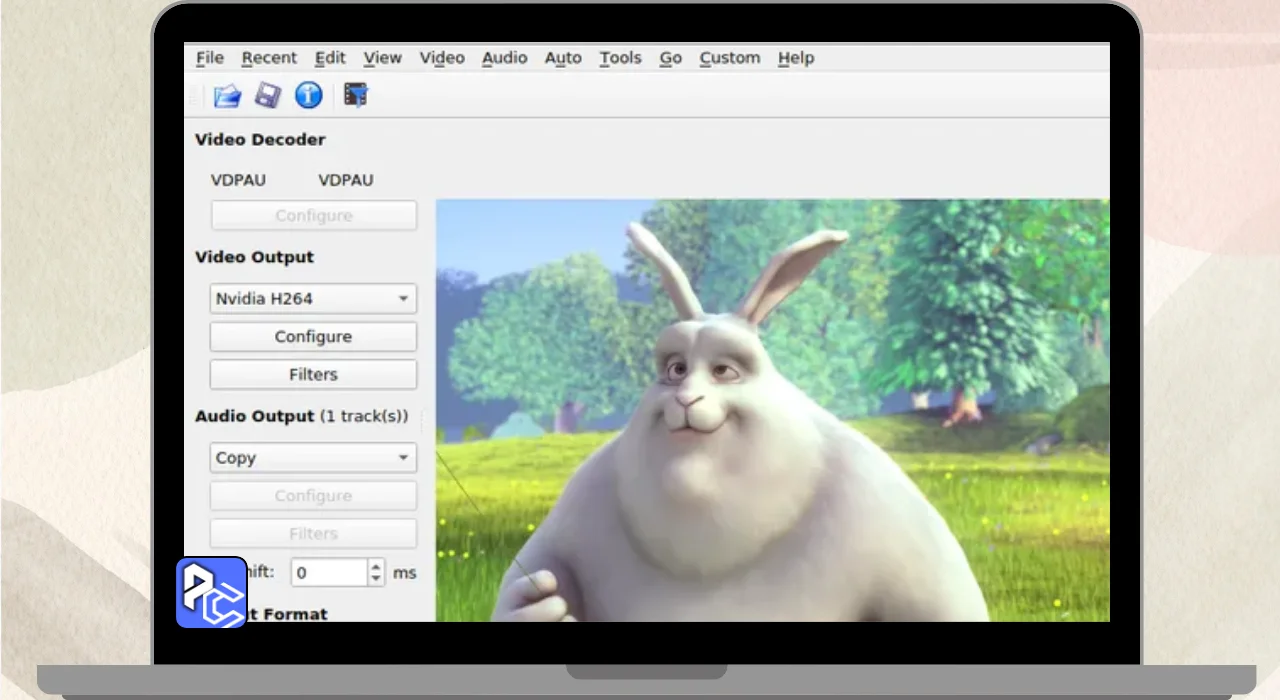Click Configure under Video Decoder

coord(313,216)
